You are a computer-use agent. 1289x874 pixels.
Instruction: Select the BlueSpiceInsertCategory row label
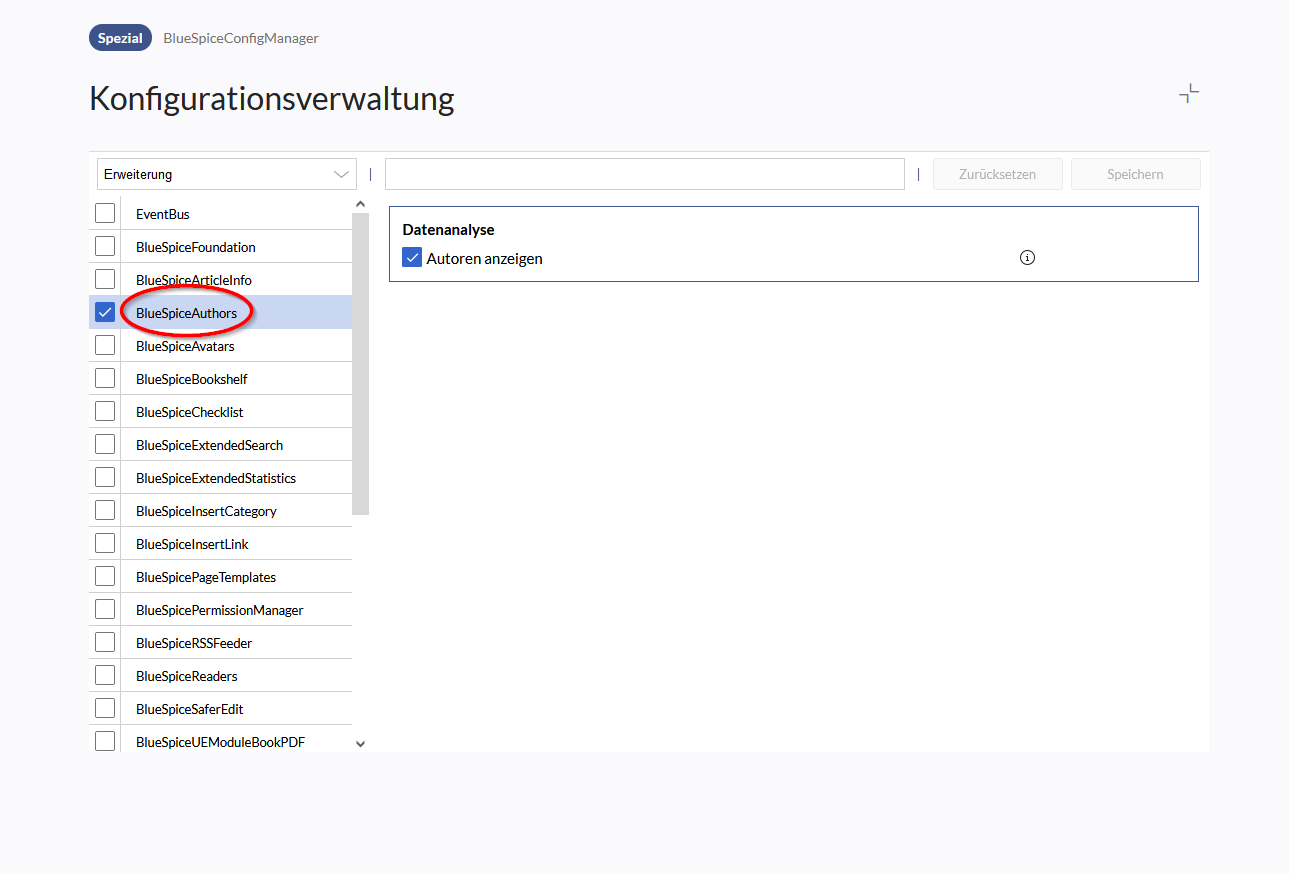(206, 511)
